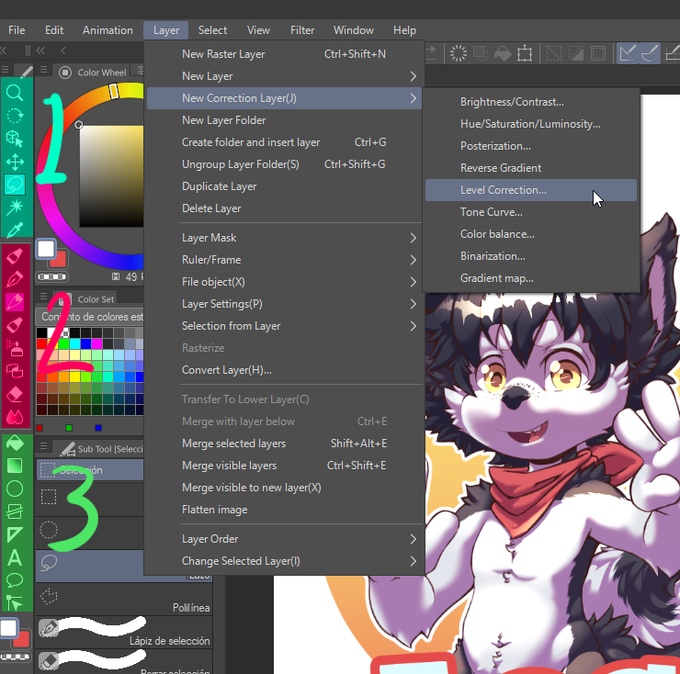Click the Fill icon in command bar
This screenshot has width=680, height=674.
[503, 53]
